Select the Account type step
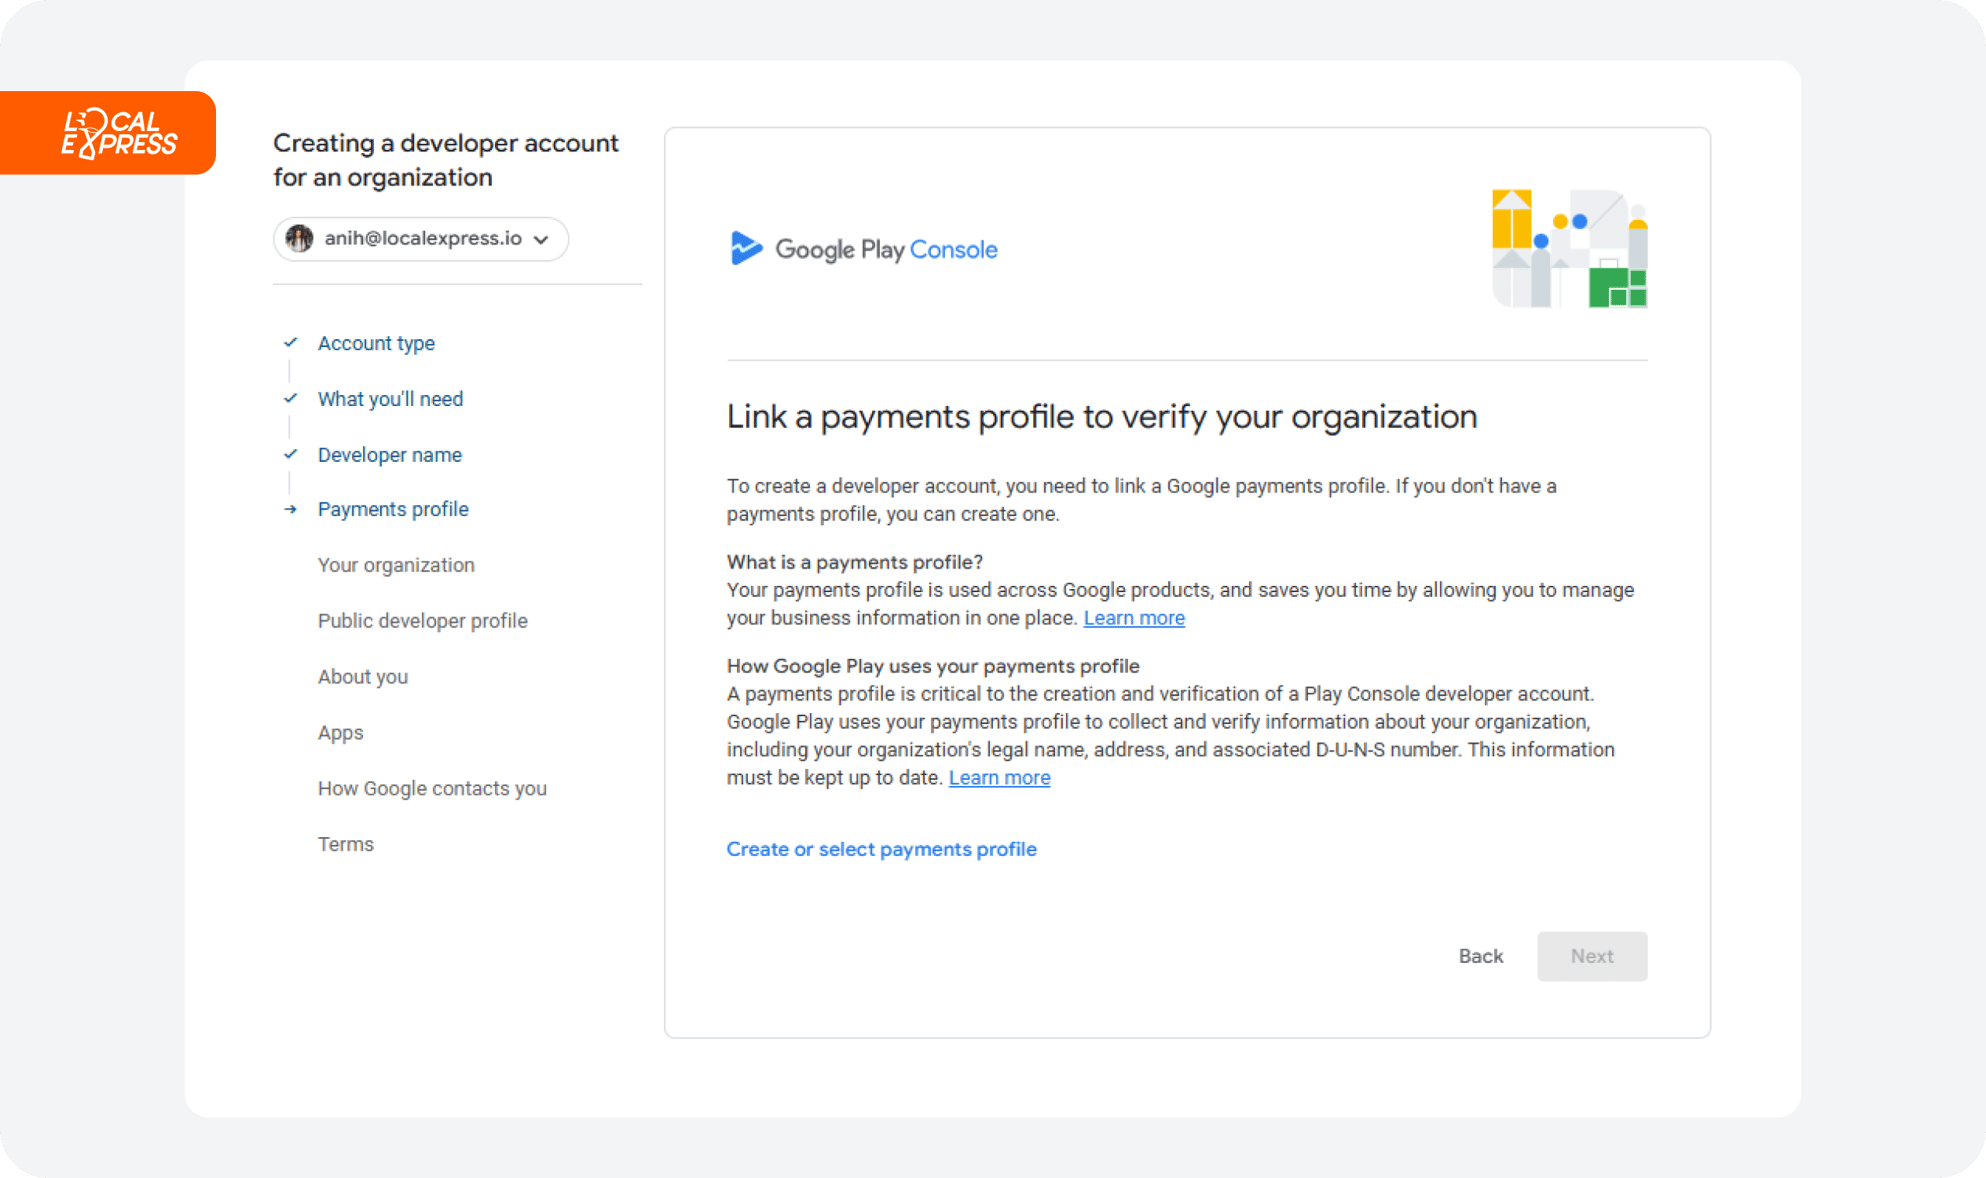Screen dimensions: 1986x1178 coord(376,342)
